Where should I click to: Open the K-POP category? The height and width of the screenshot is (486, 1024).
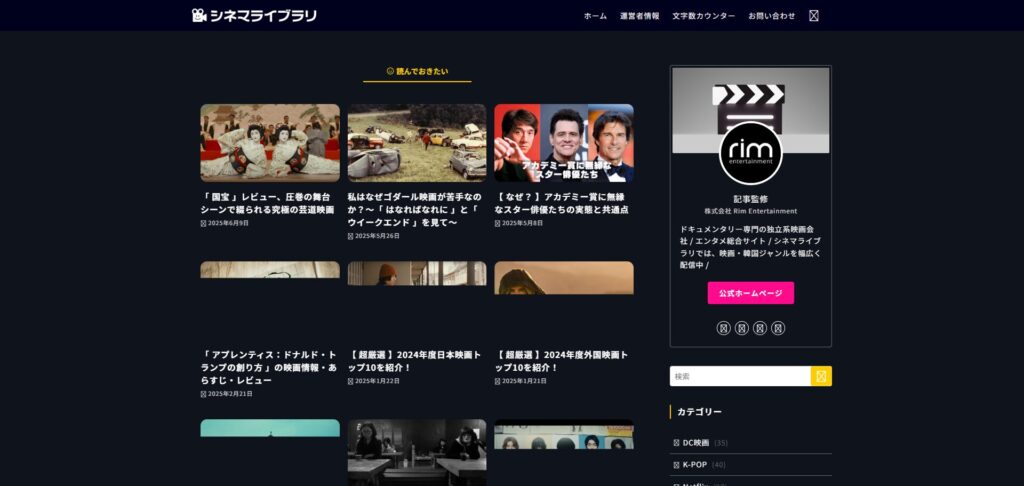(694, 465)
